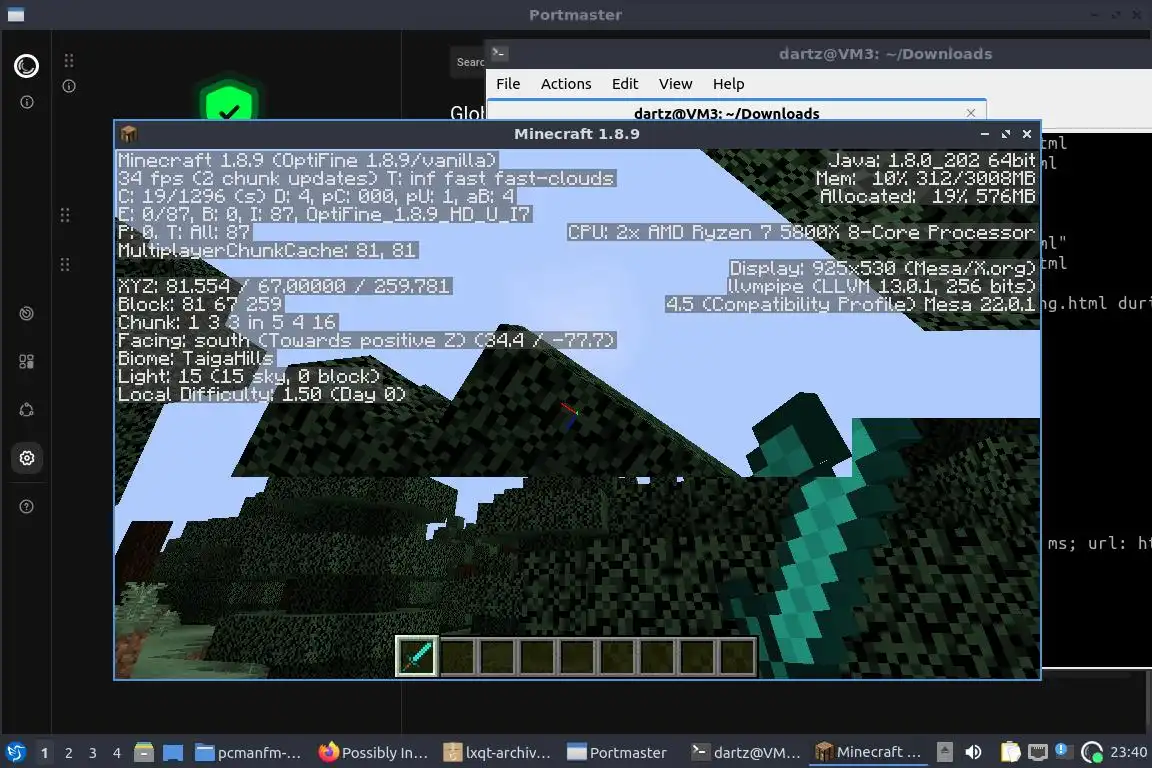The image size is (1152, 768).
Task: Click the 'Block: 81 67 259' debug line
Action: coord(201,304)
